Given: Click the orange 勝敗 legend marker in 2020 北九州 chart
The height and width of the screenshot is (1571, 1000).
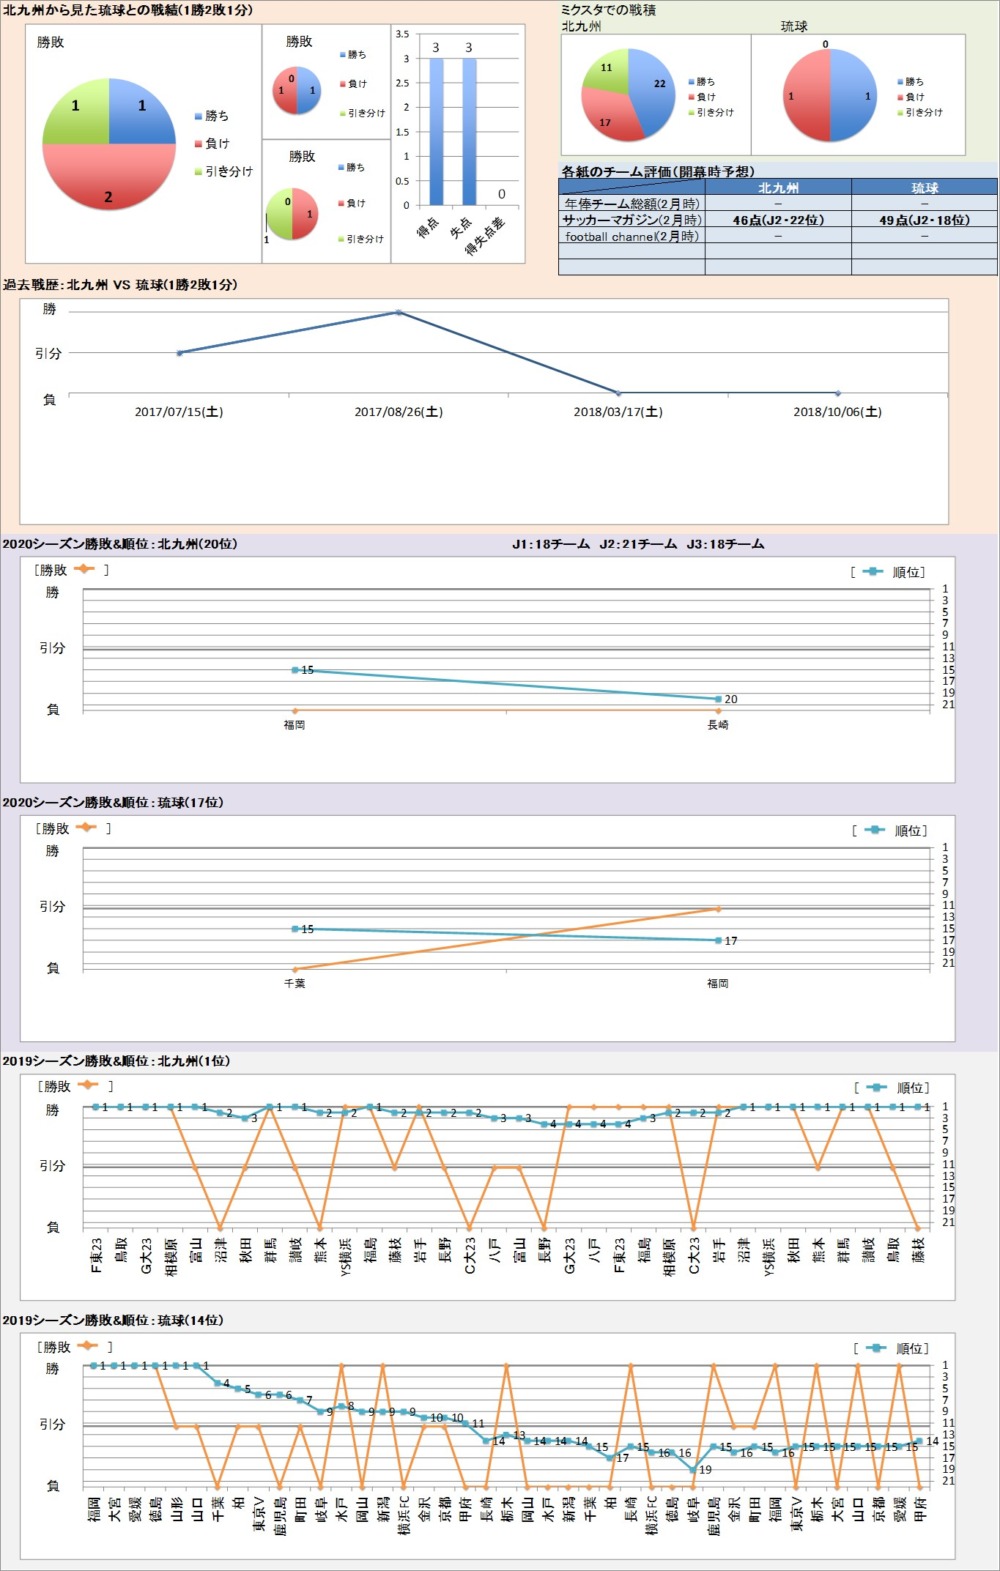Looking at the screenshot, I should coord(84,569).
